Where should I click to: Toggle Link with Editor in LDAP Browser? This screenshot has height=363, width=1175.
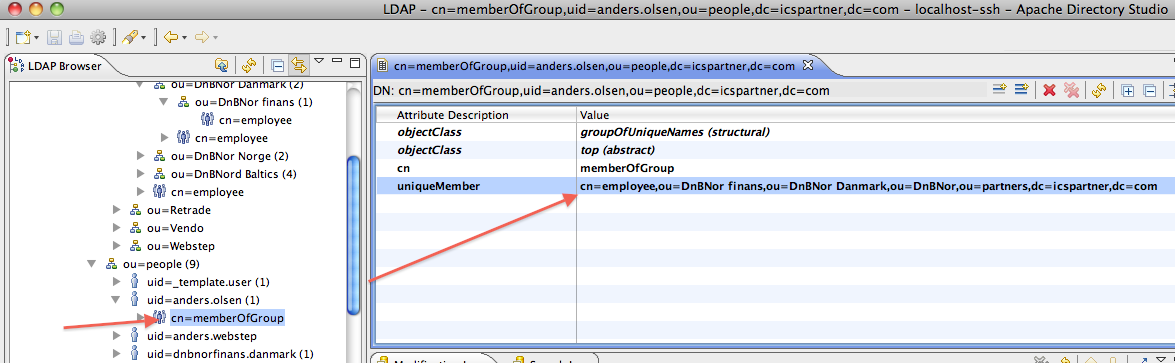click(298, 65)
